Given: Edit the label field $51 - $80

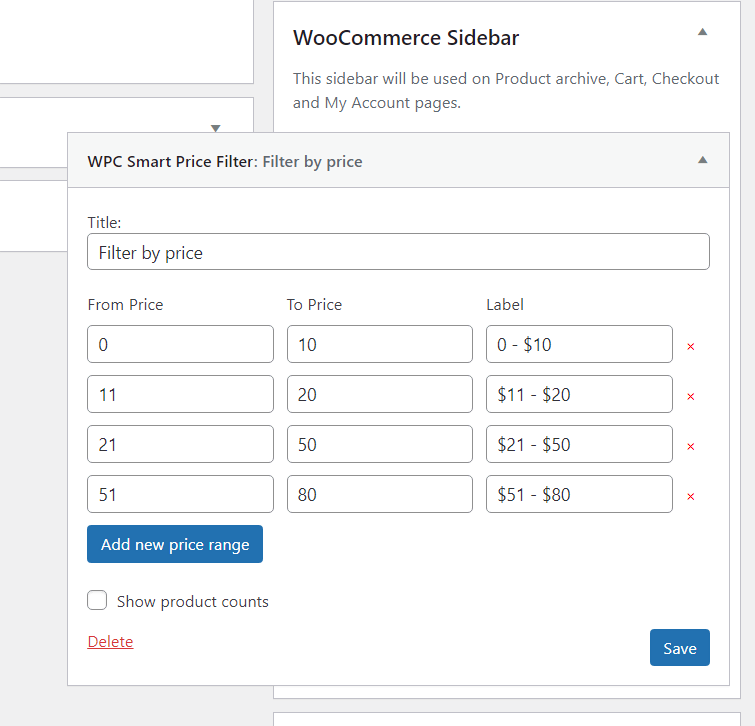Looking at the screenshot, I should (579, 494).
